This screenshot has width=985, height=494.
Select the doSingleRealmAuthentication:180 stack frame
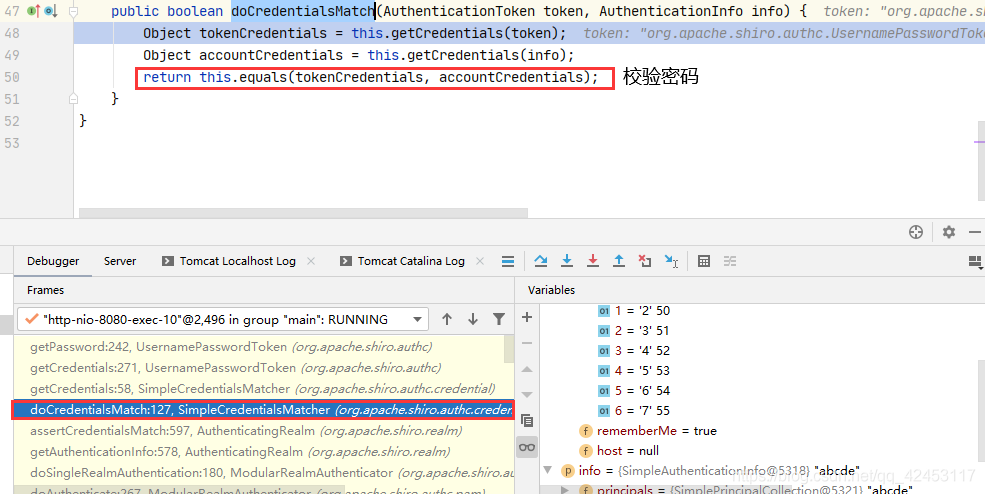click(263, 473)
